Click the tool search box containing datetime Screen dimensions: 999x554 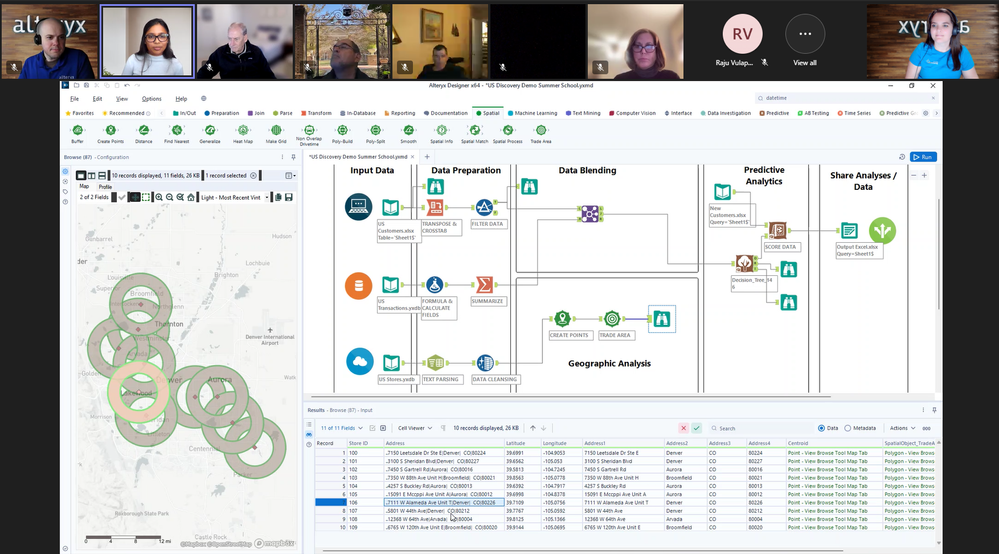[847, 98]
